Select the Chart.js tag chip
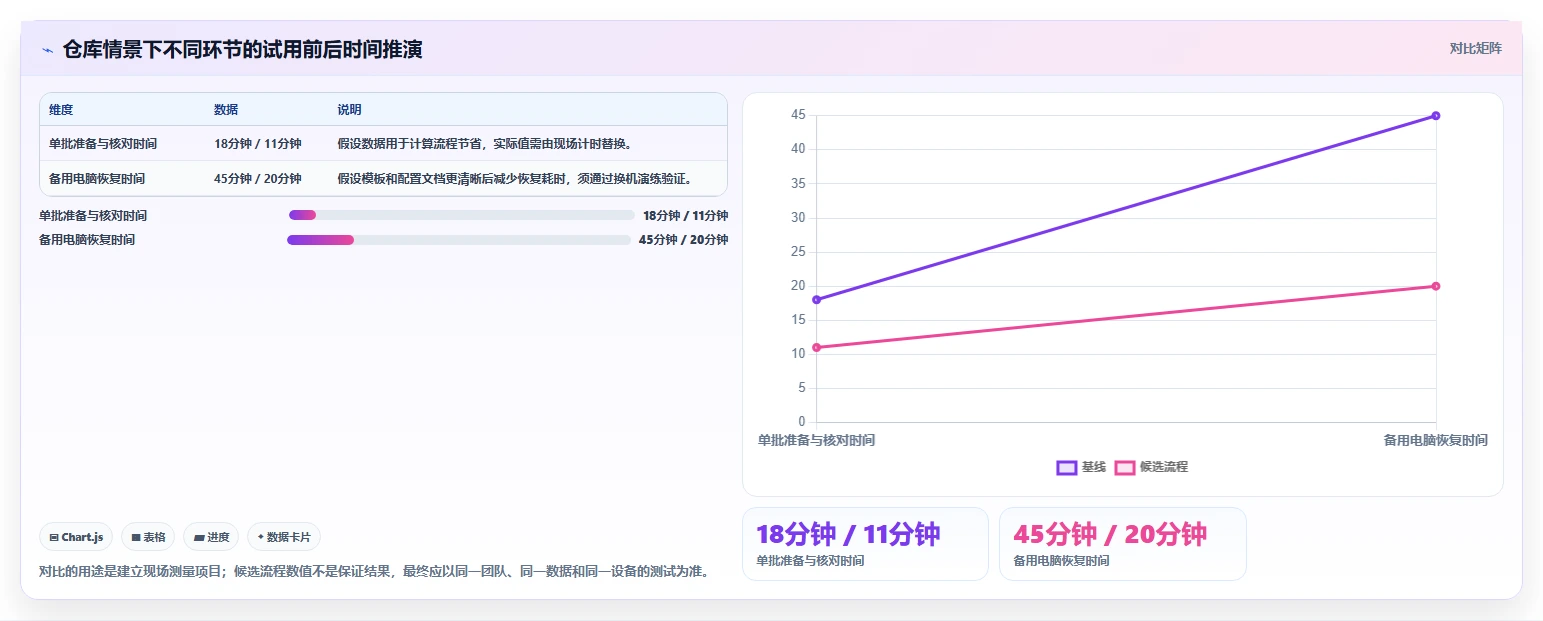1543x621 pixels. click(x=77, y=537)
